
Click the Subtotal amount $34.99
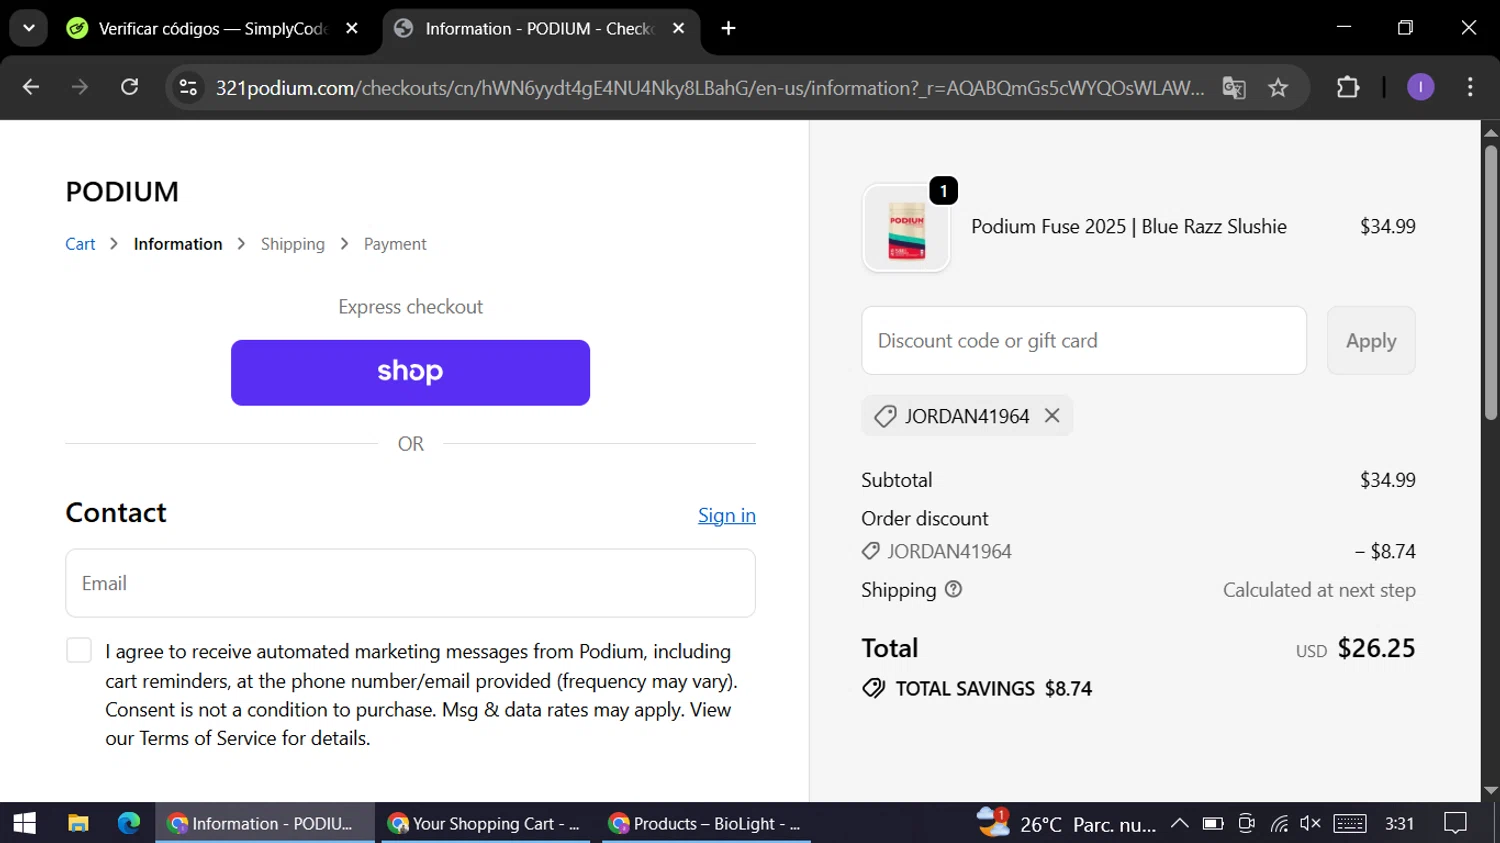tap(1387, 480)
